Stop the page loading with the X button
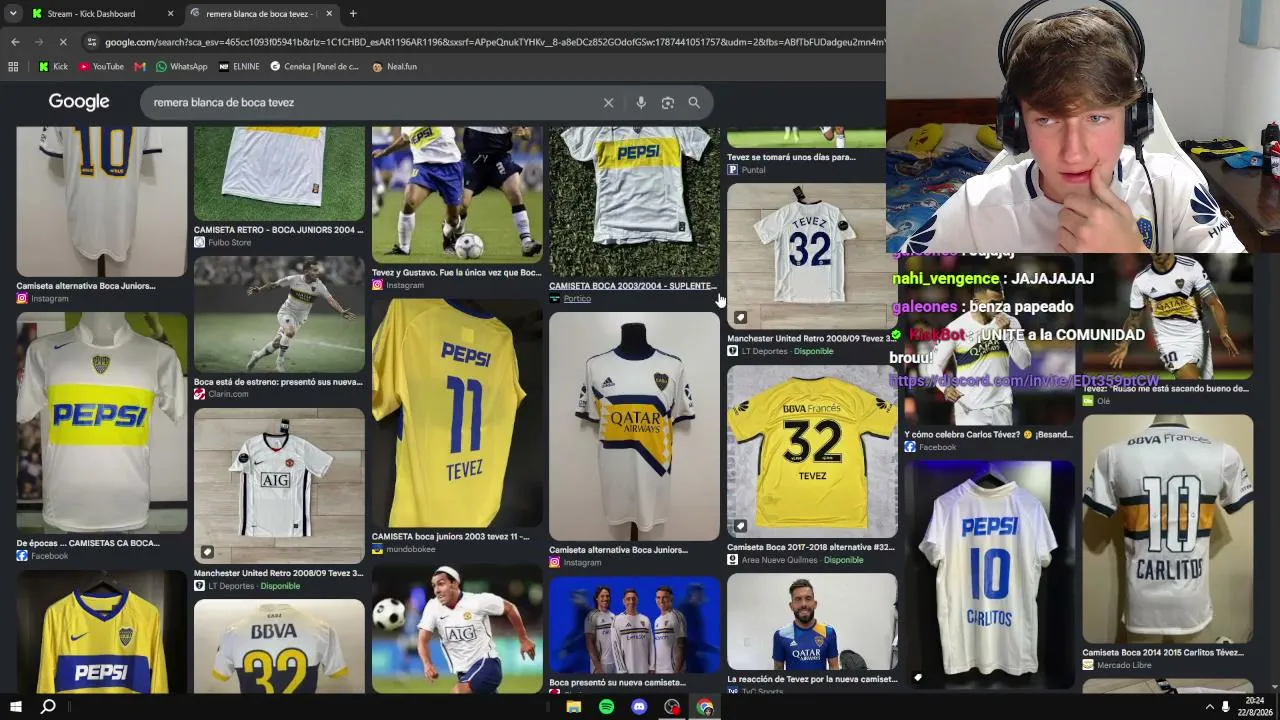1280x720 pixels. click(62, 42)
